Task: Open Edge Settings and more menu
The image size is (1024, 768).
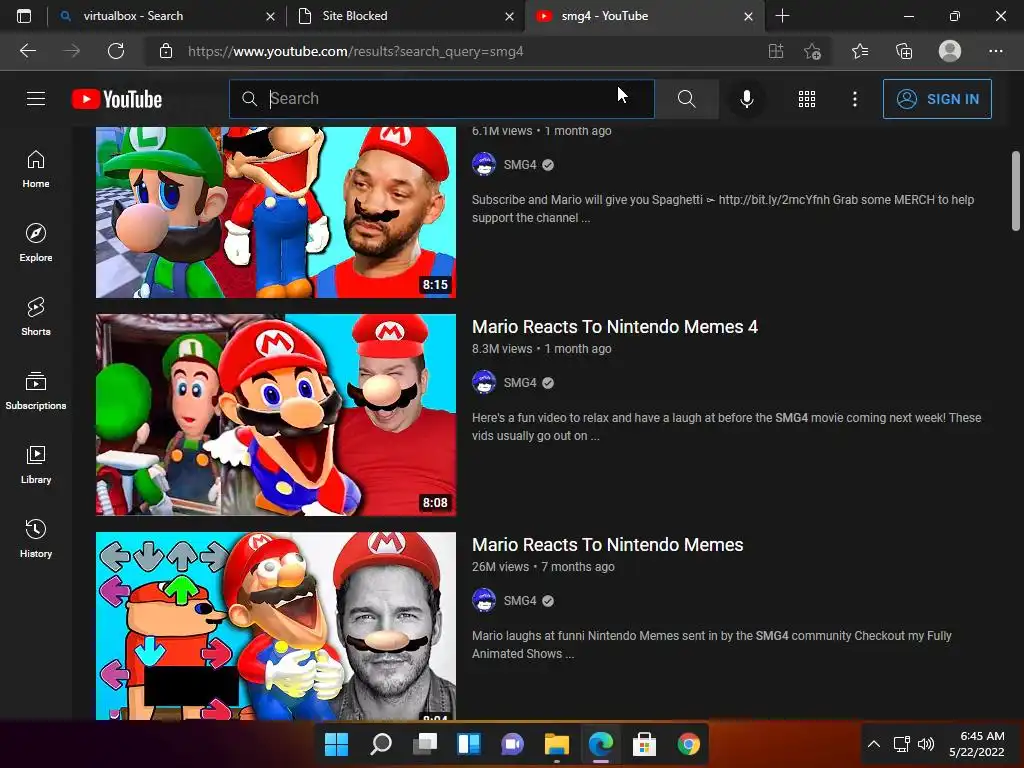Action: (x=995, y=51)
